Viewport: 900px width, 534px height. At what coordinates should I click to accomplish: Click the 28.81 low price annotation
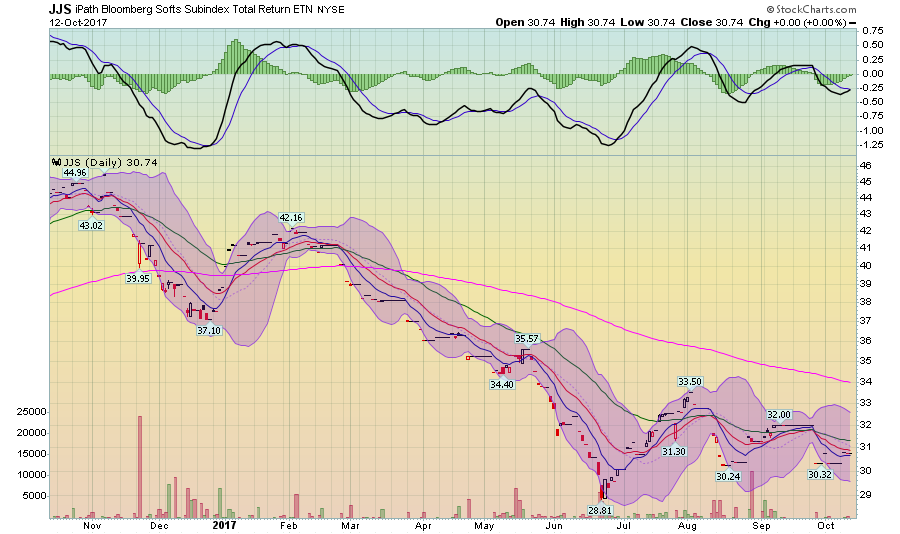pos(600,510)
